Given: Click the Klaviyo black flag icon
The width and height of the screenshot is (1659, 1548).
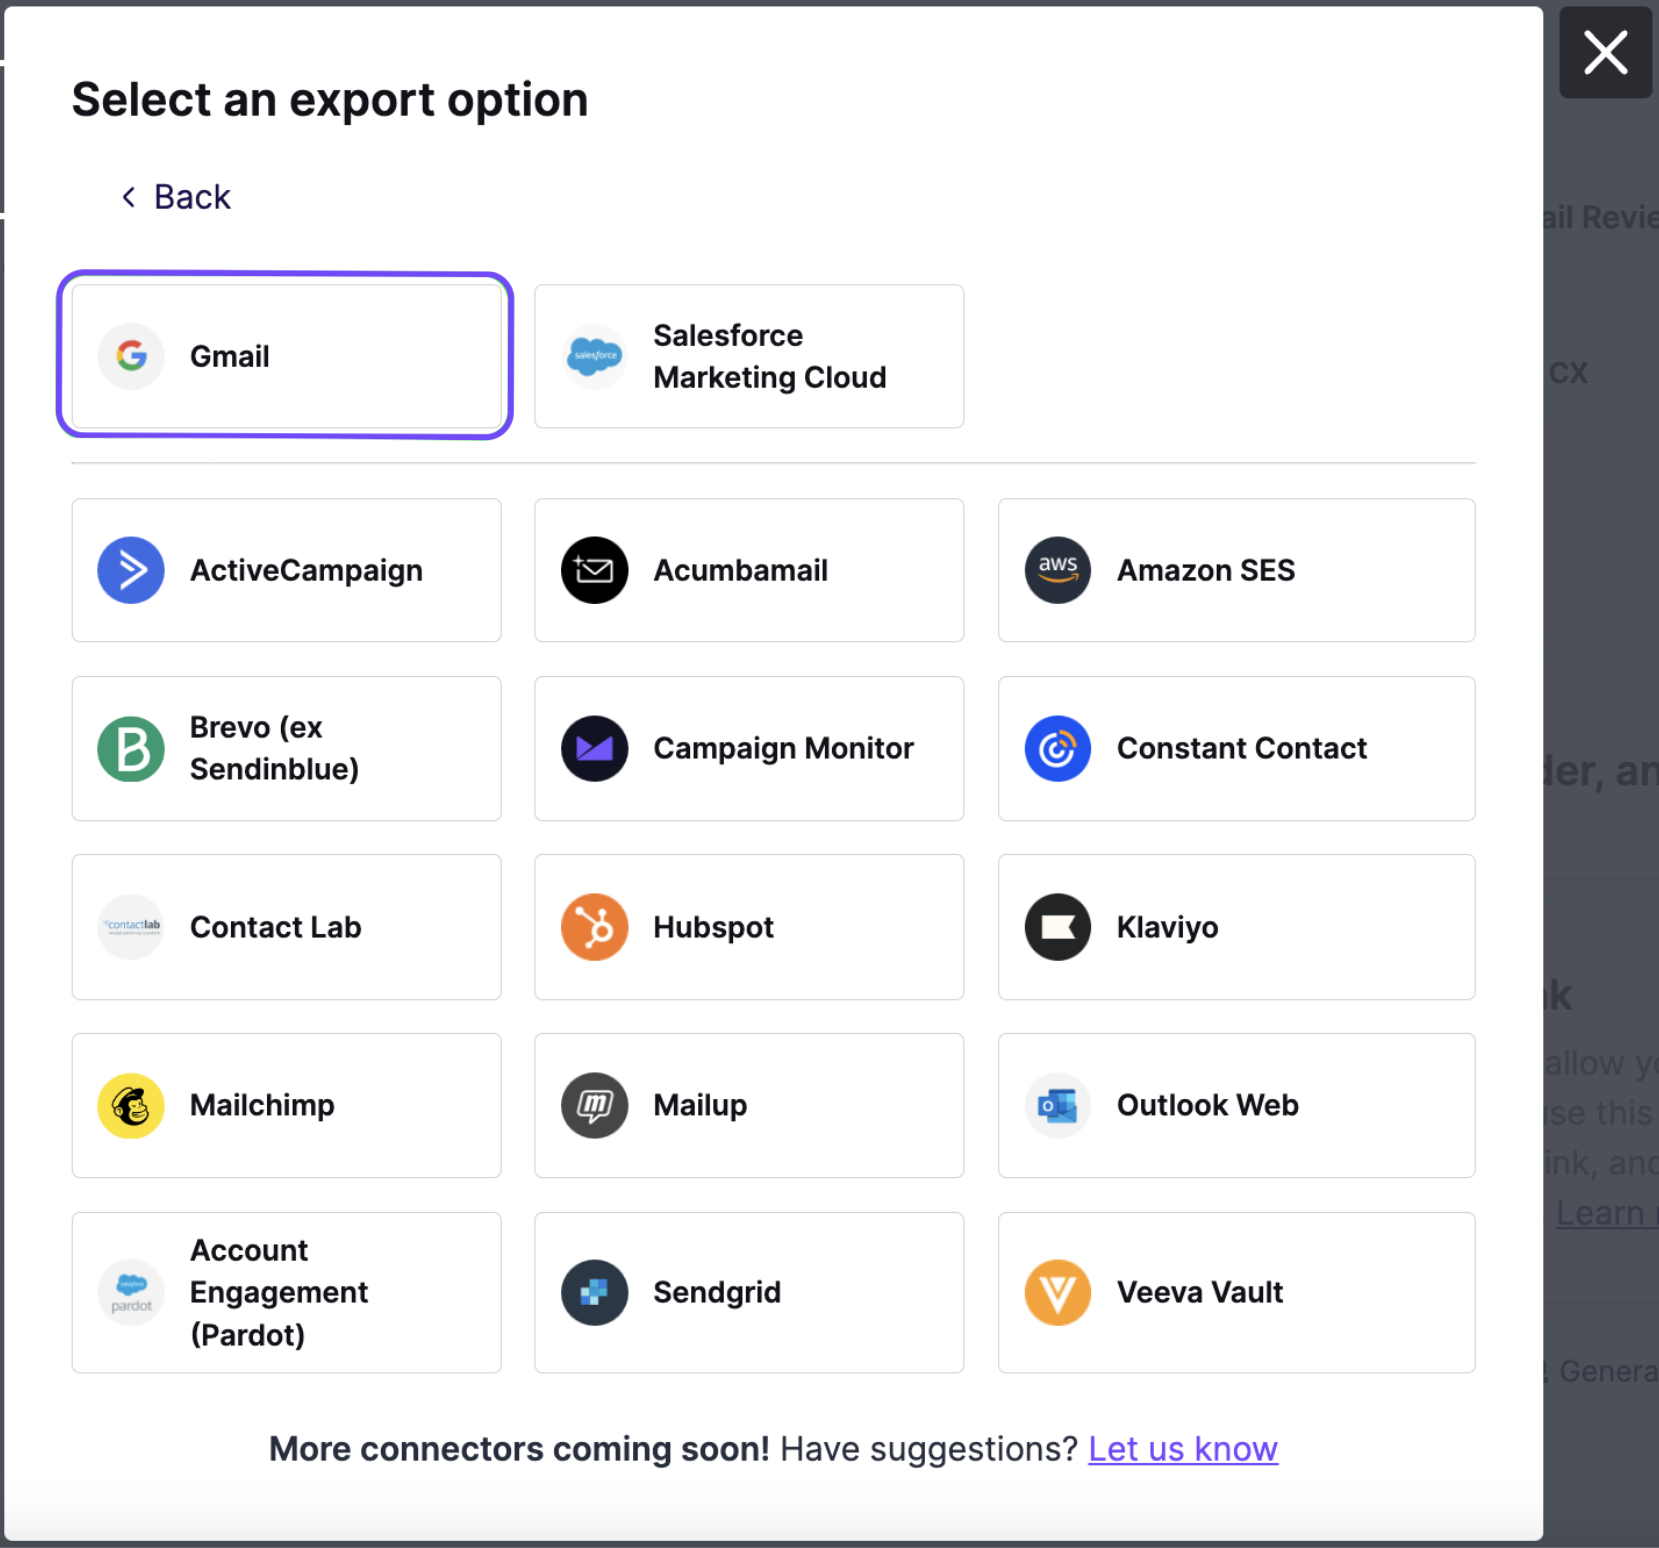Looking at the screenshot, I should [1057, 926].
